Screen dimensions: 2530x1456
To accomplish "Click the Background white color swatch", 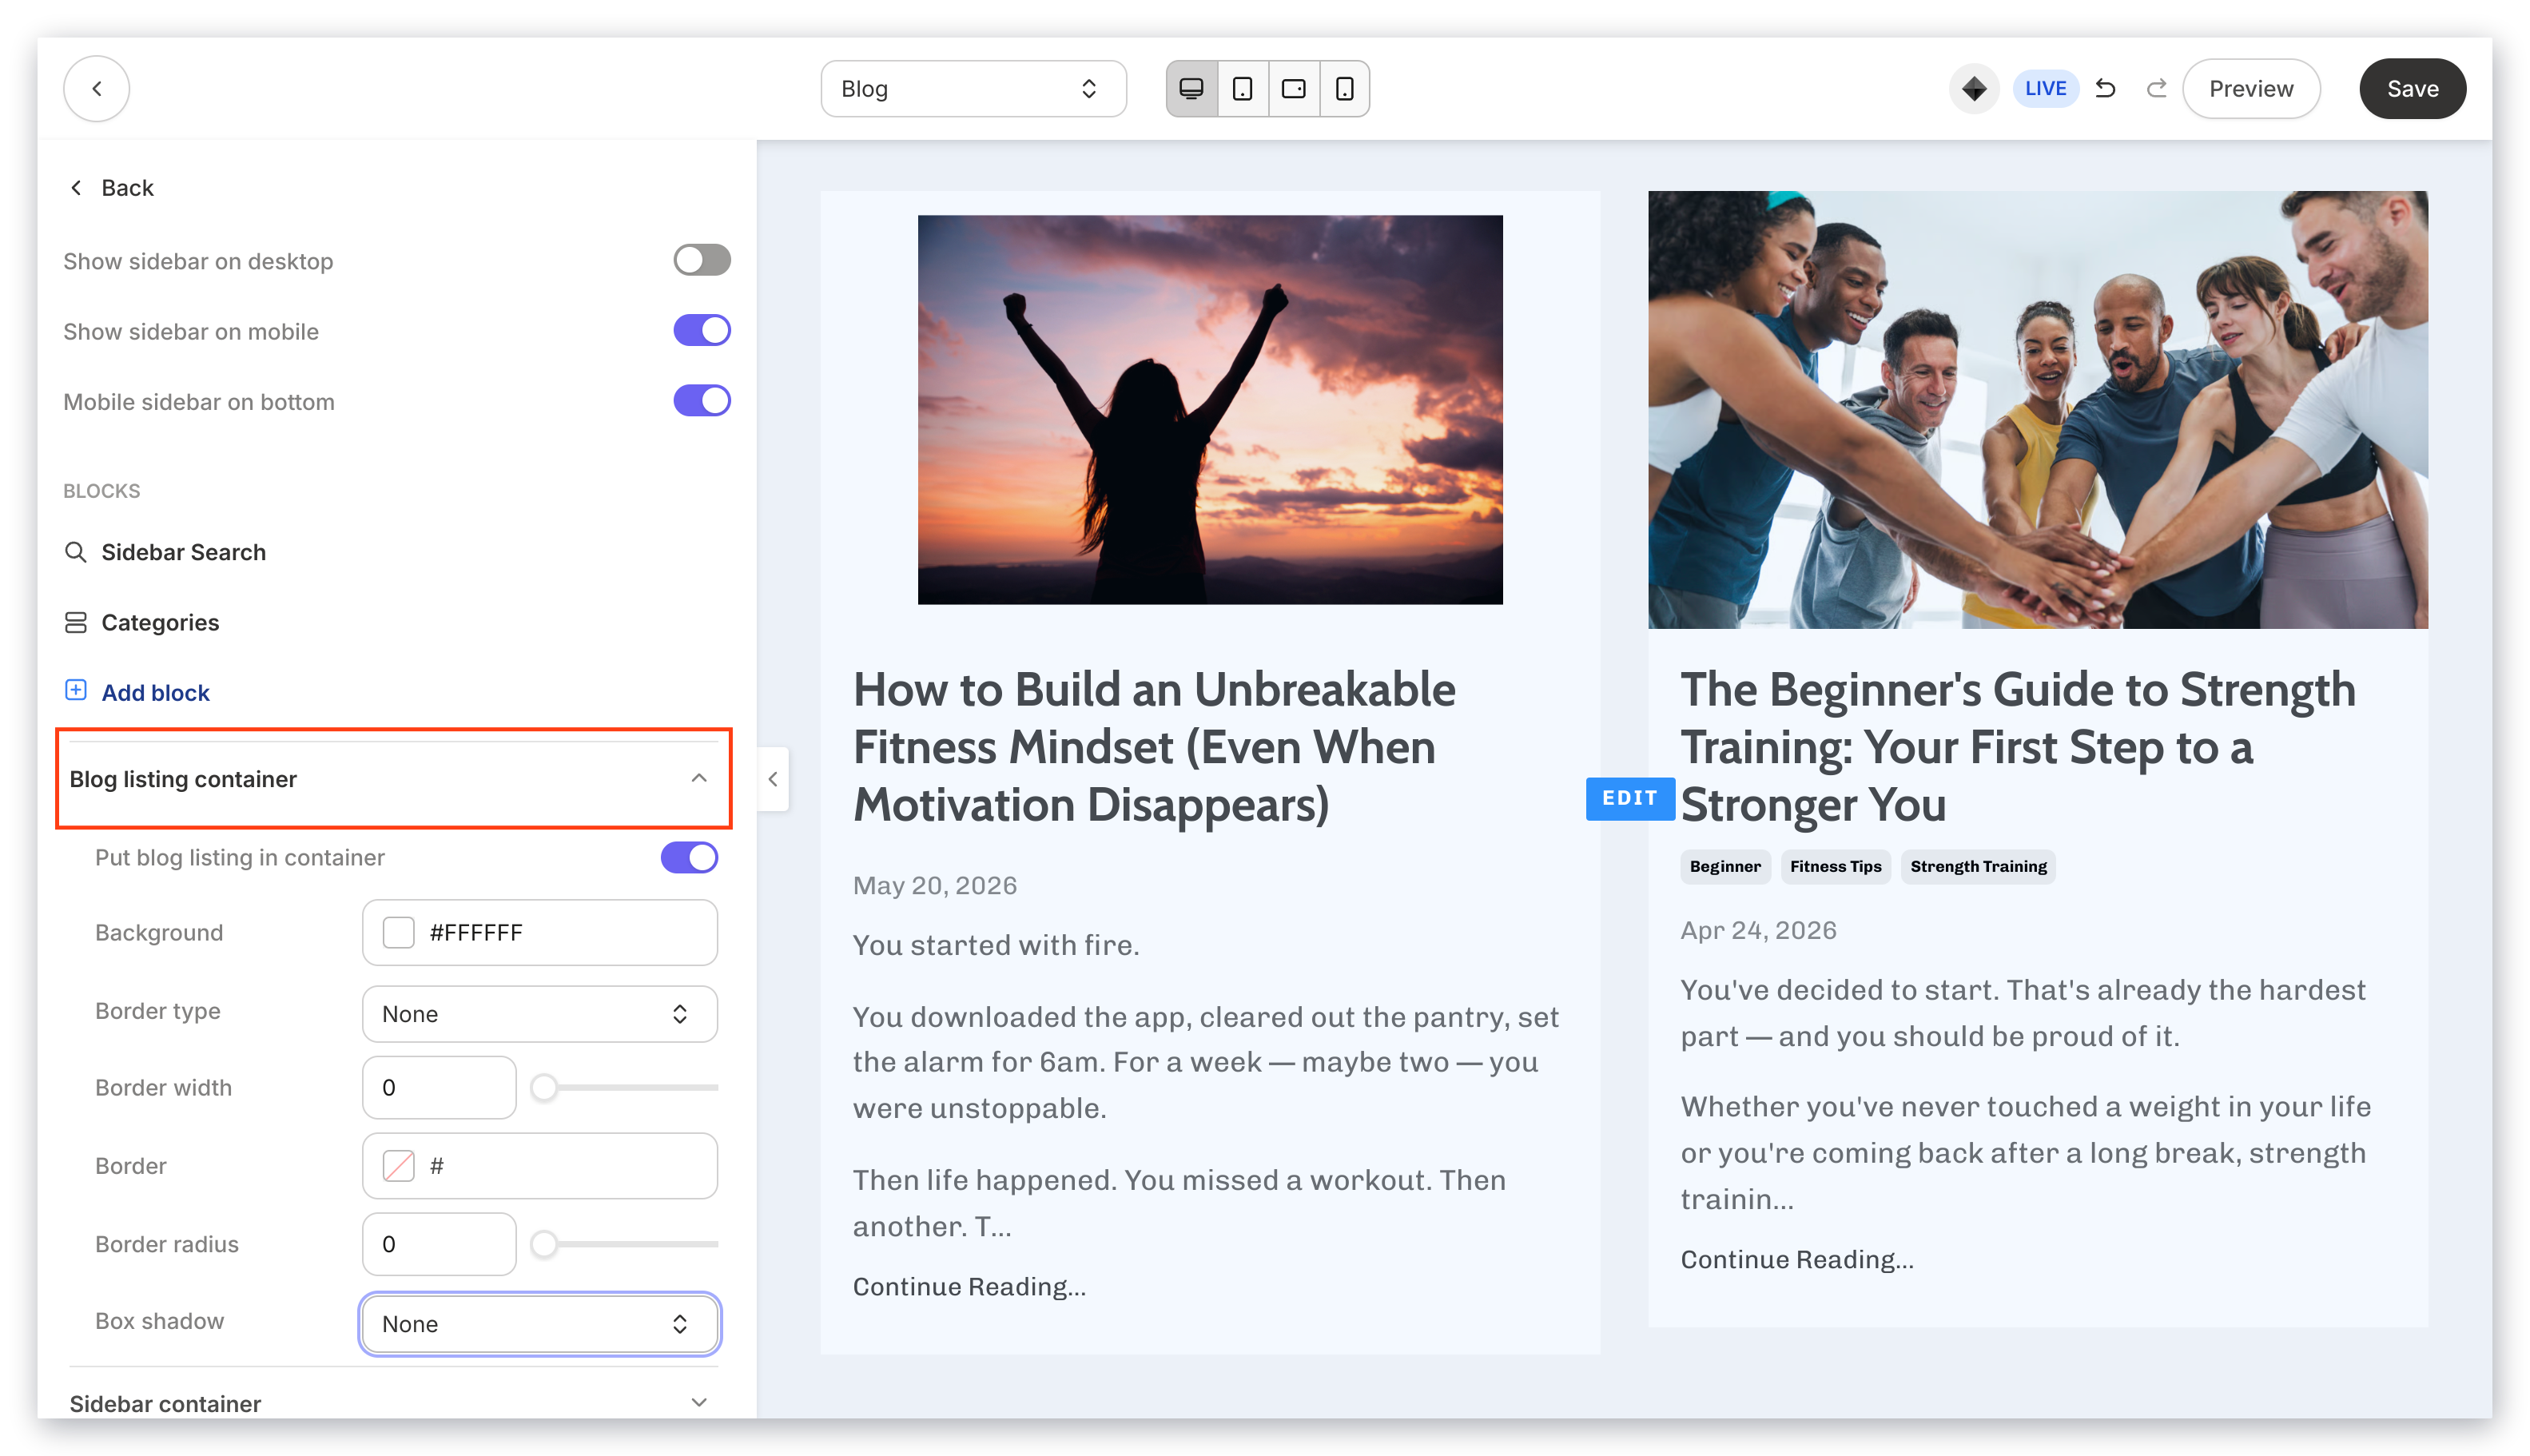I will tap(398, 932).
